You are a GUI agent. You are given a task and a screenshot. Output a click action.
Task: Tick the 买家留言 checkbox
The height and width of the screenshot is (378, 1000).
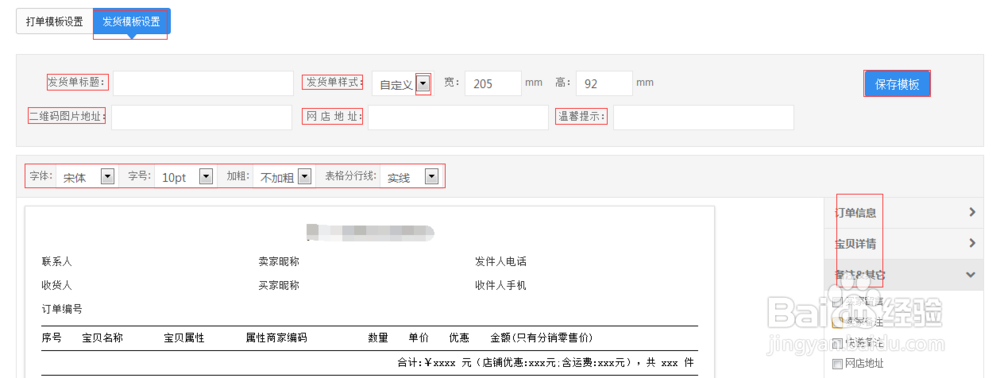point(837,301)
